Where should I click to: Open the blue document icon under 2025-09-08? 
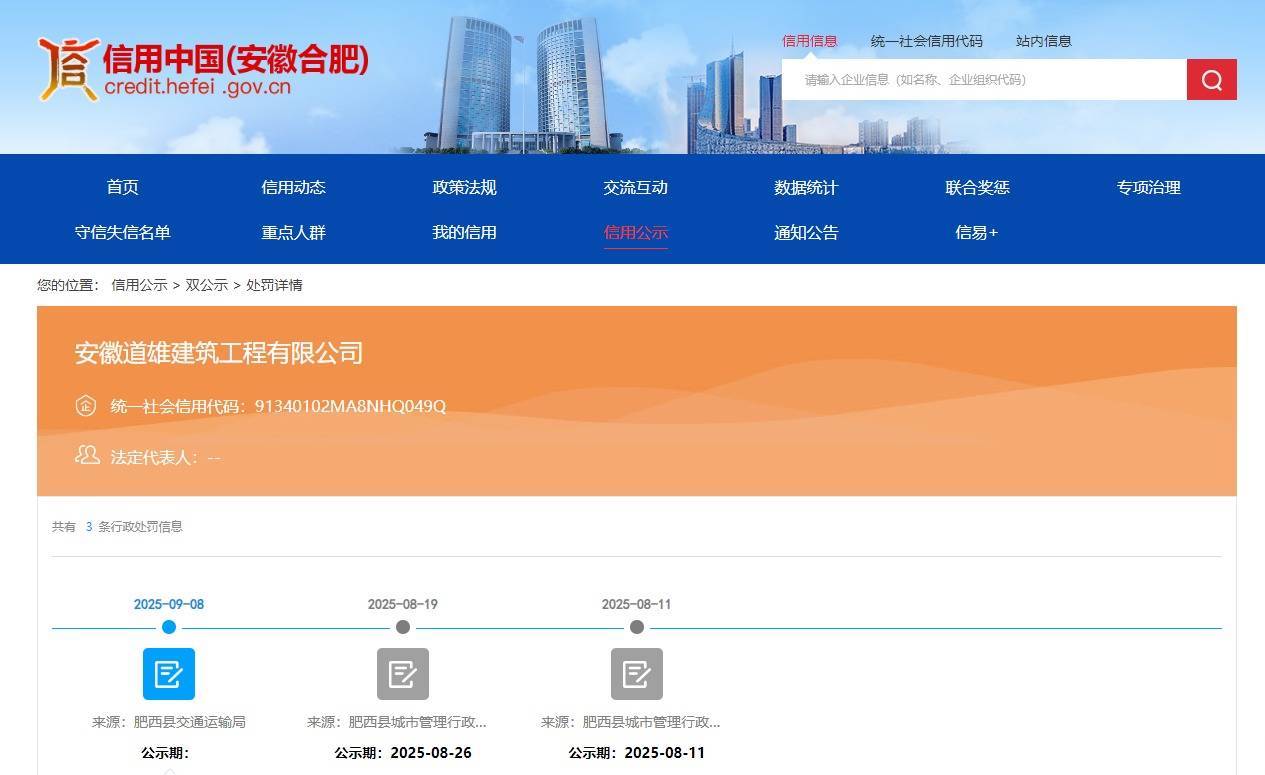tap(168, 673)
